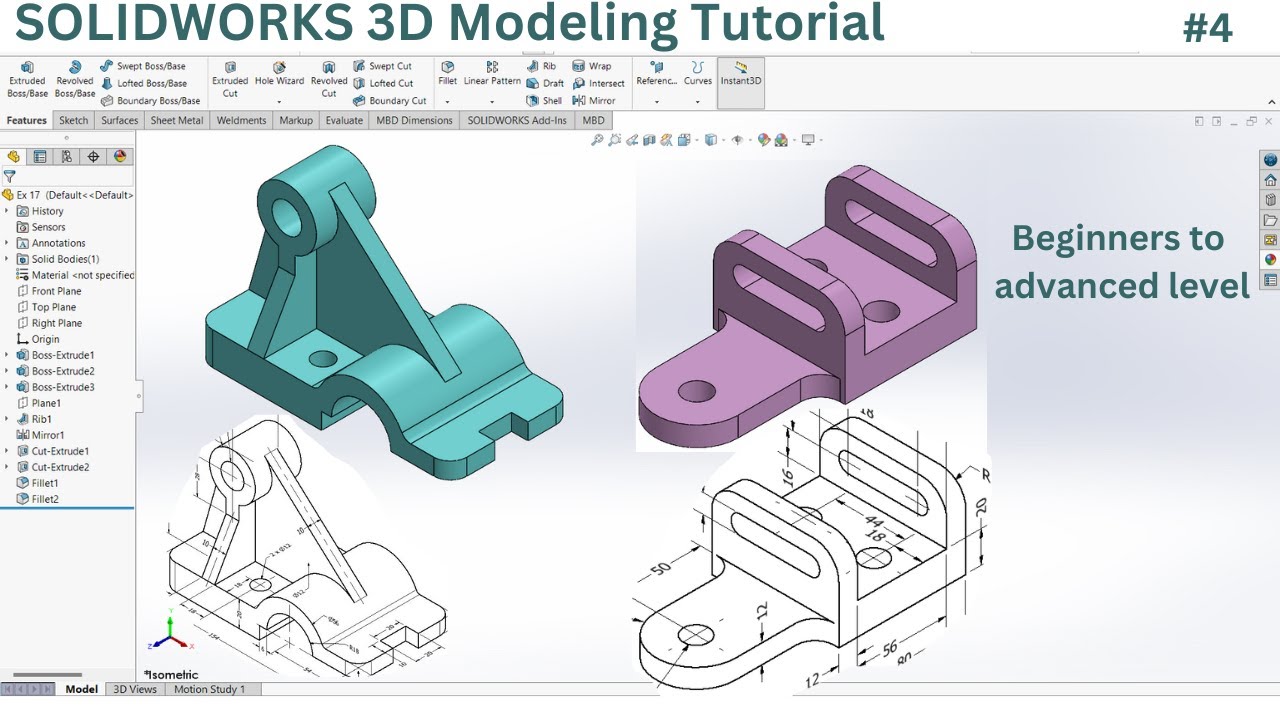Open the Section View tool
This screenshot has width=1280, height=720.
pos(650,140)
